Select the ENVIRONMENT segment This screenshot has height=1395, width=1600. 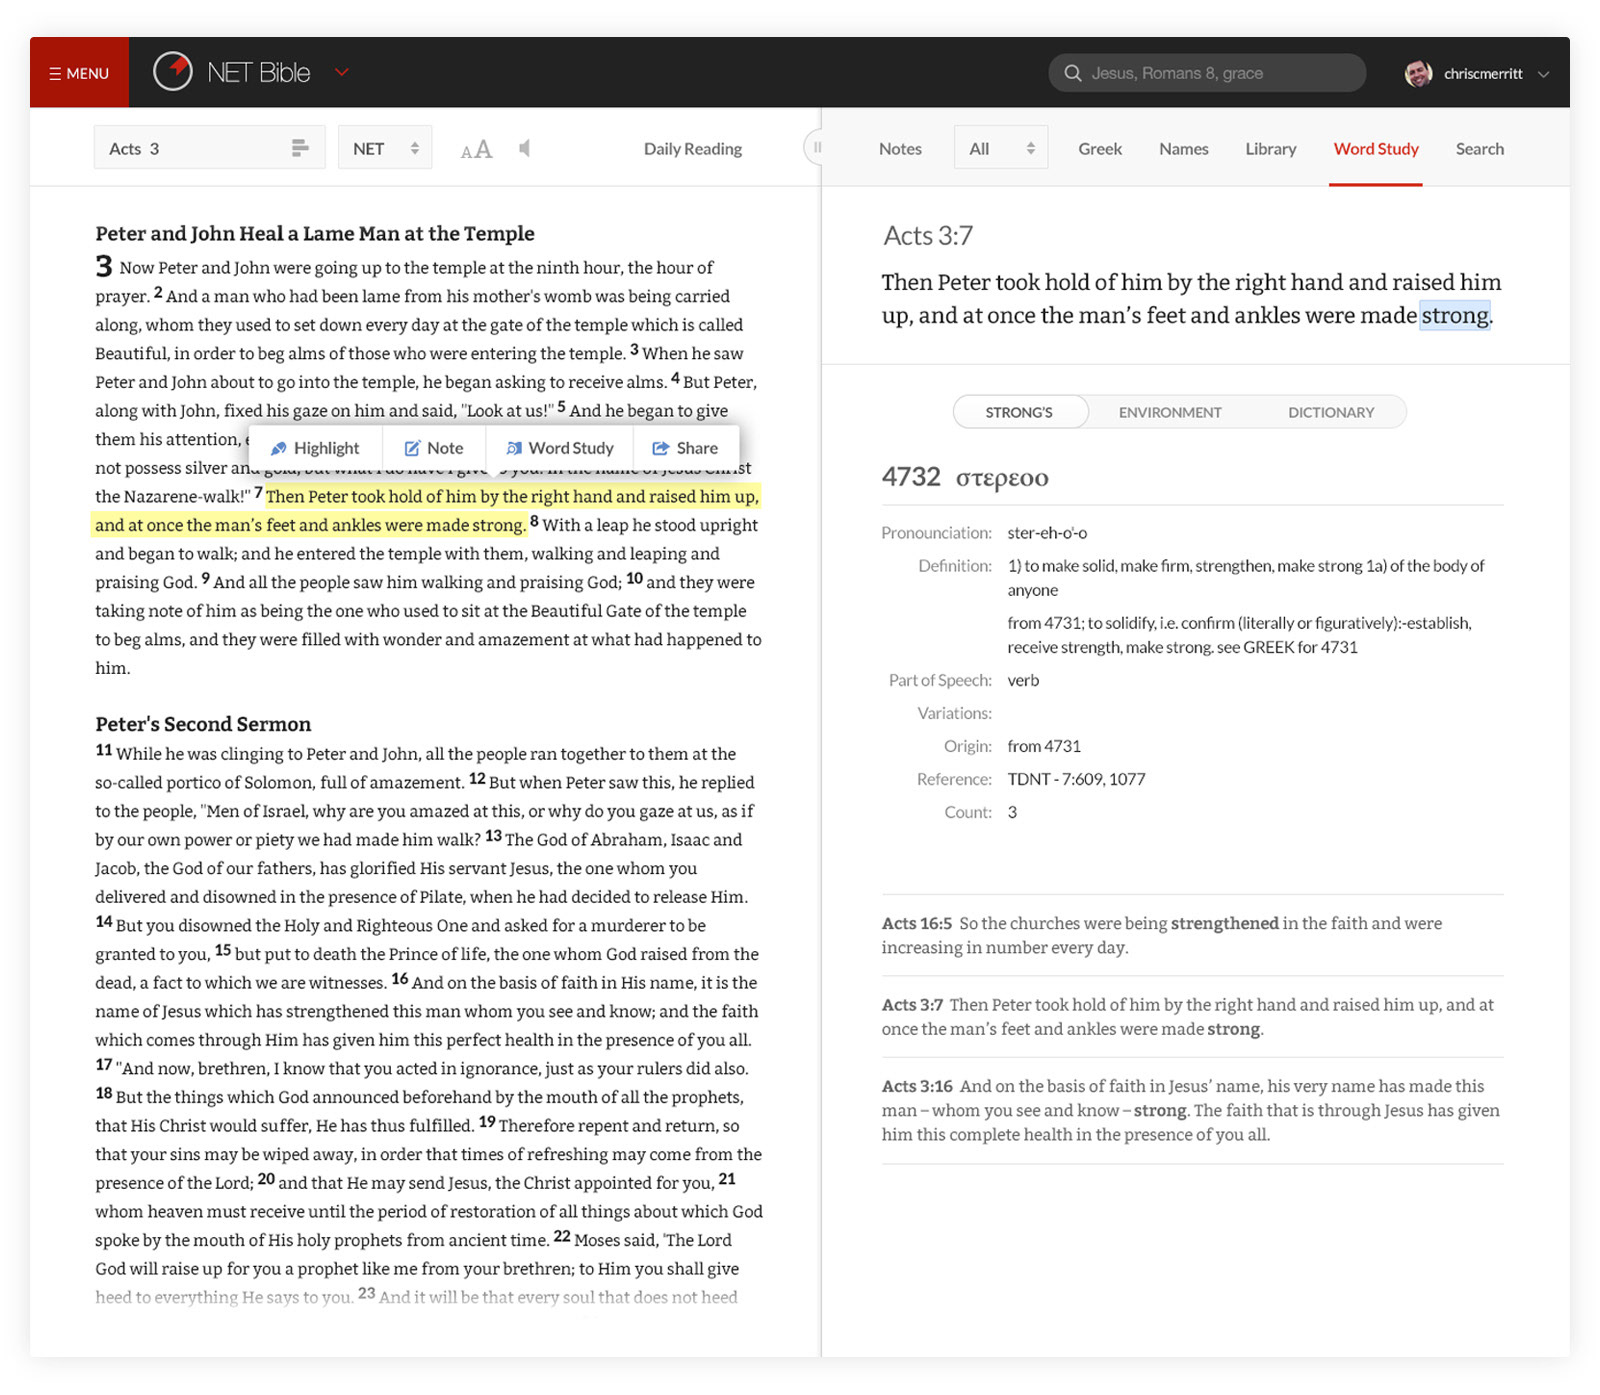click(1170, 412)
